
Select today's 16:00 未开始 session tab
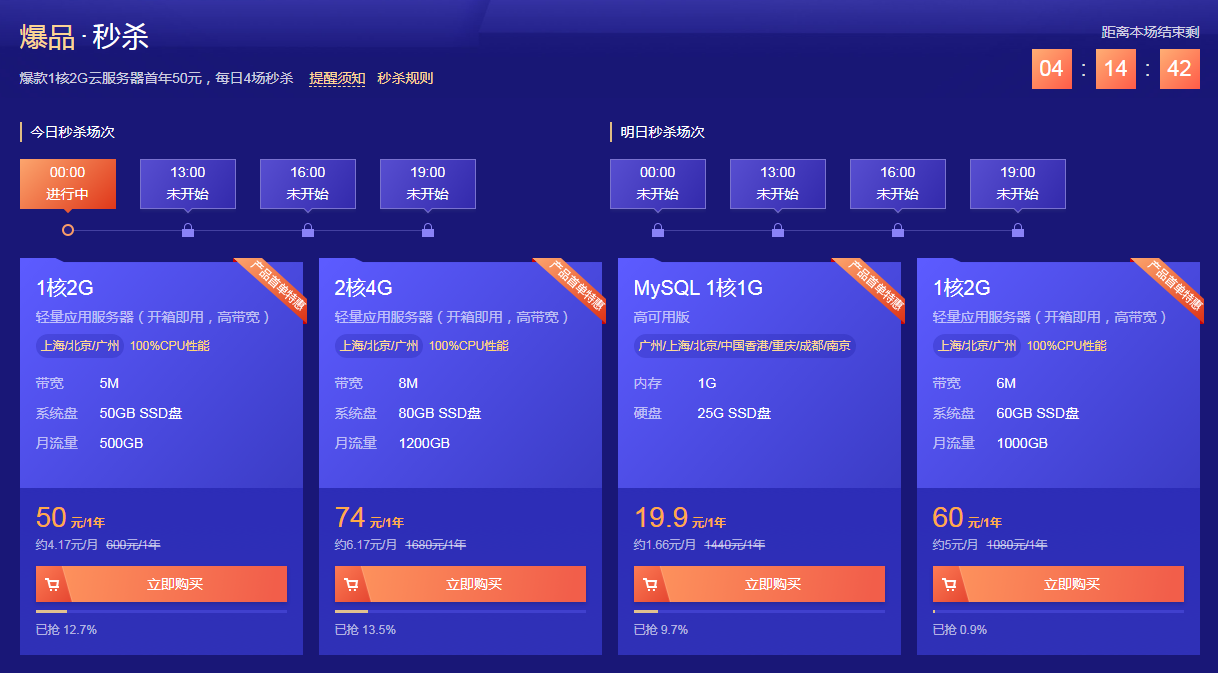[x=308, y=184]
